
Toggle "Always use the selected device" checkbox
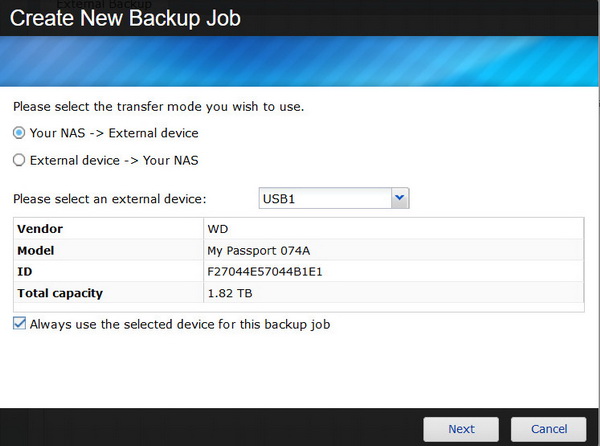[20, 324]
